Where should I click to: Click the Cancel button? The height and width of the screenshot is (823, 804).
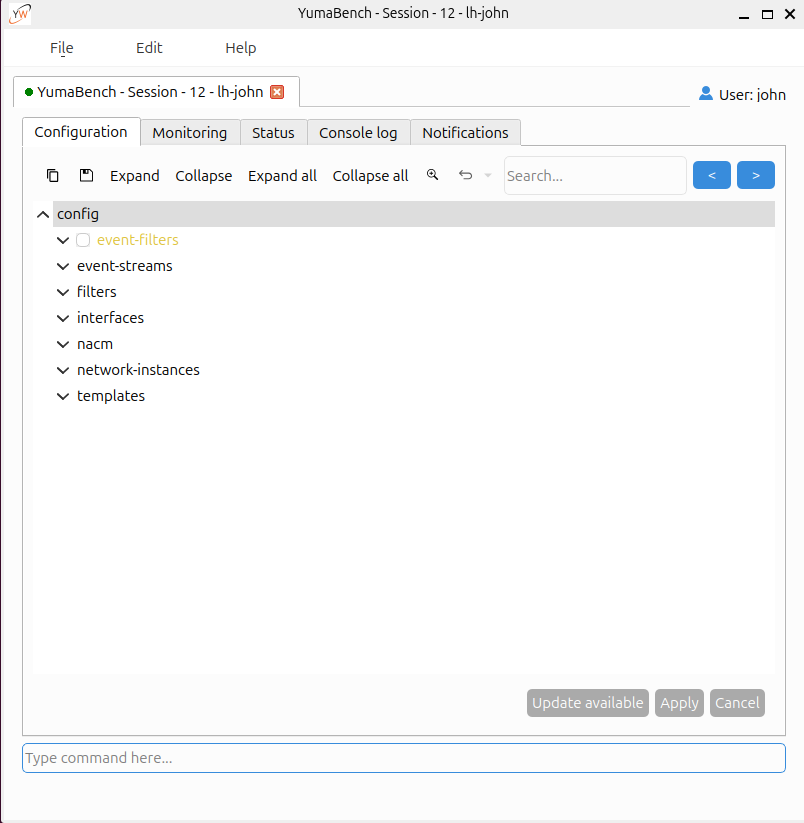tap(737, 703)
